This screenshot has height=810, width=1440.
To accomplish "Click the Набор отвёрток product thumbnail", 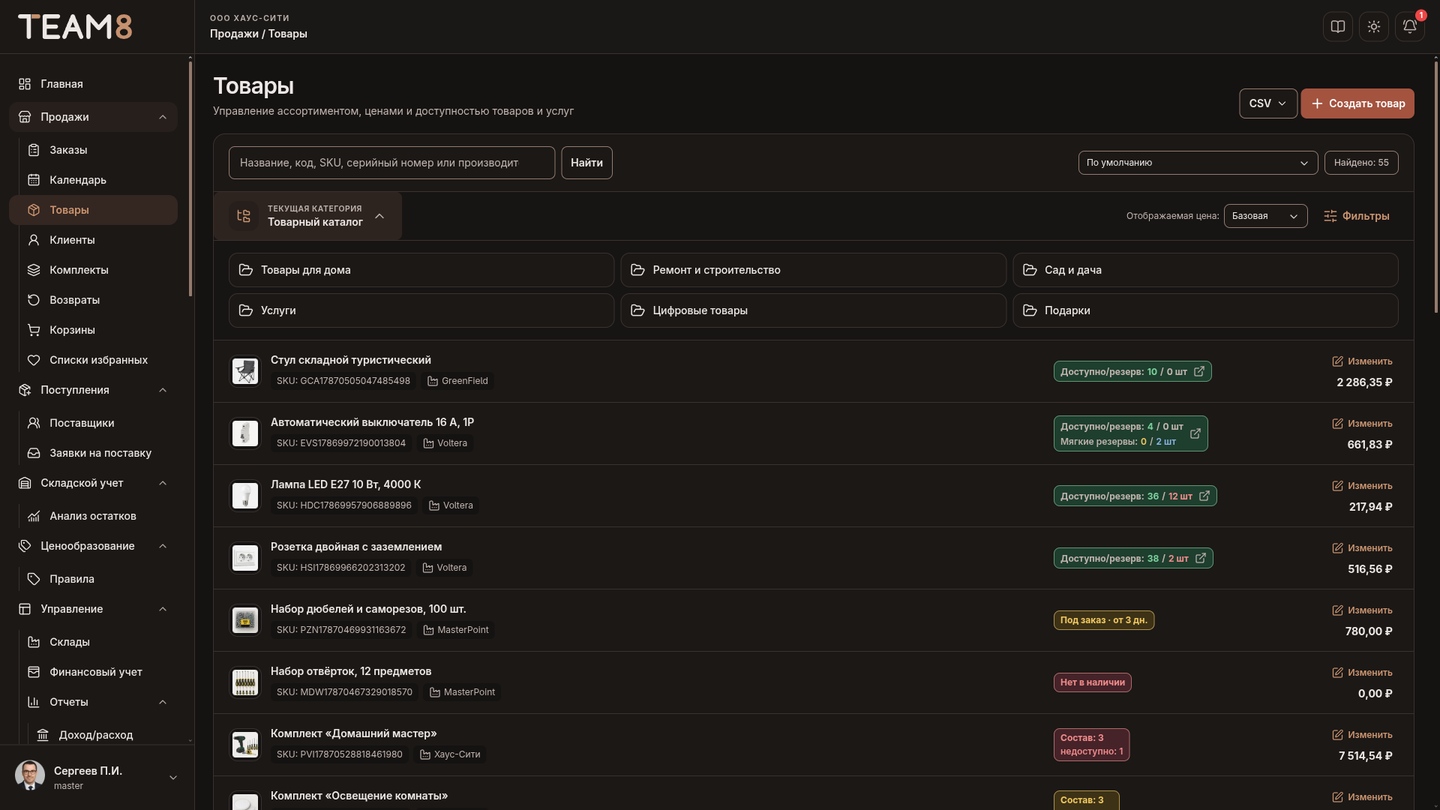I will tap(245, 682).
